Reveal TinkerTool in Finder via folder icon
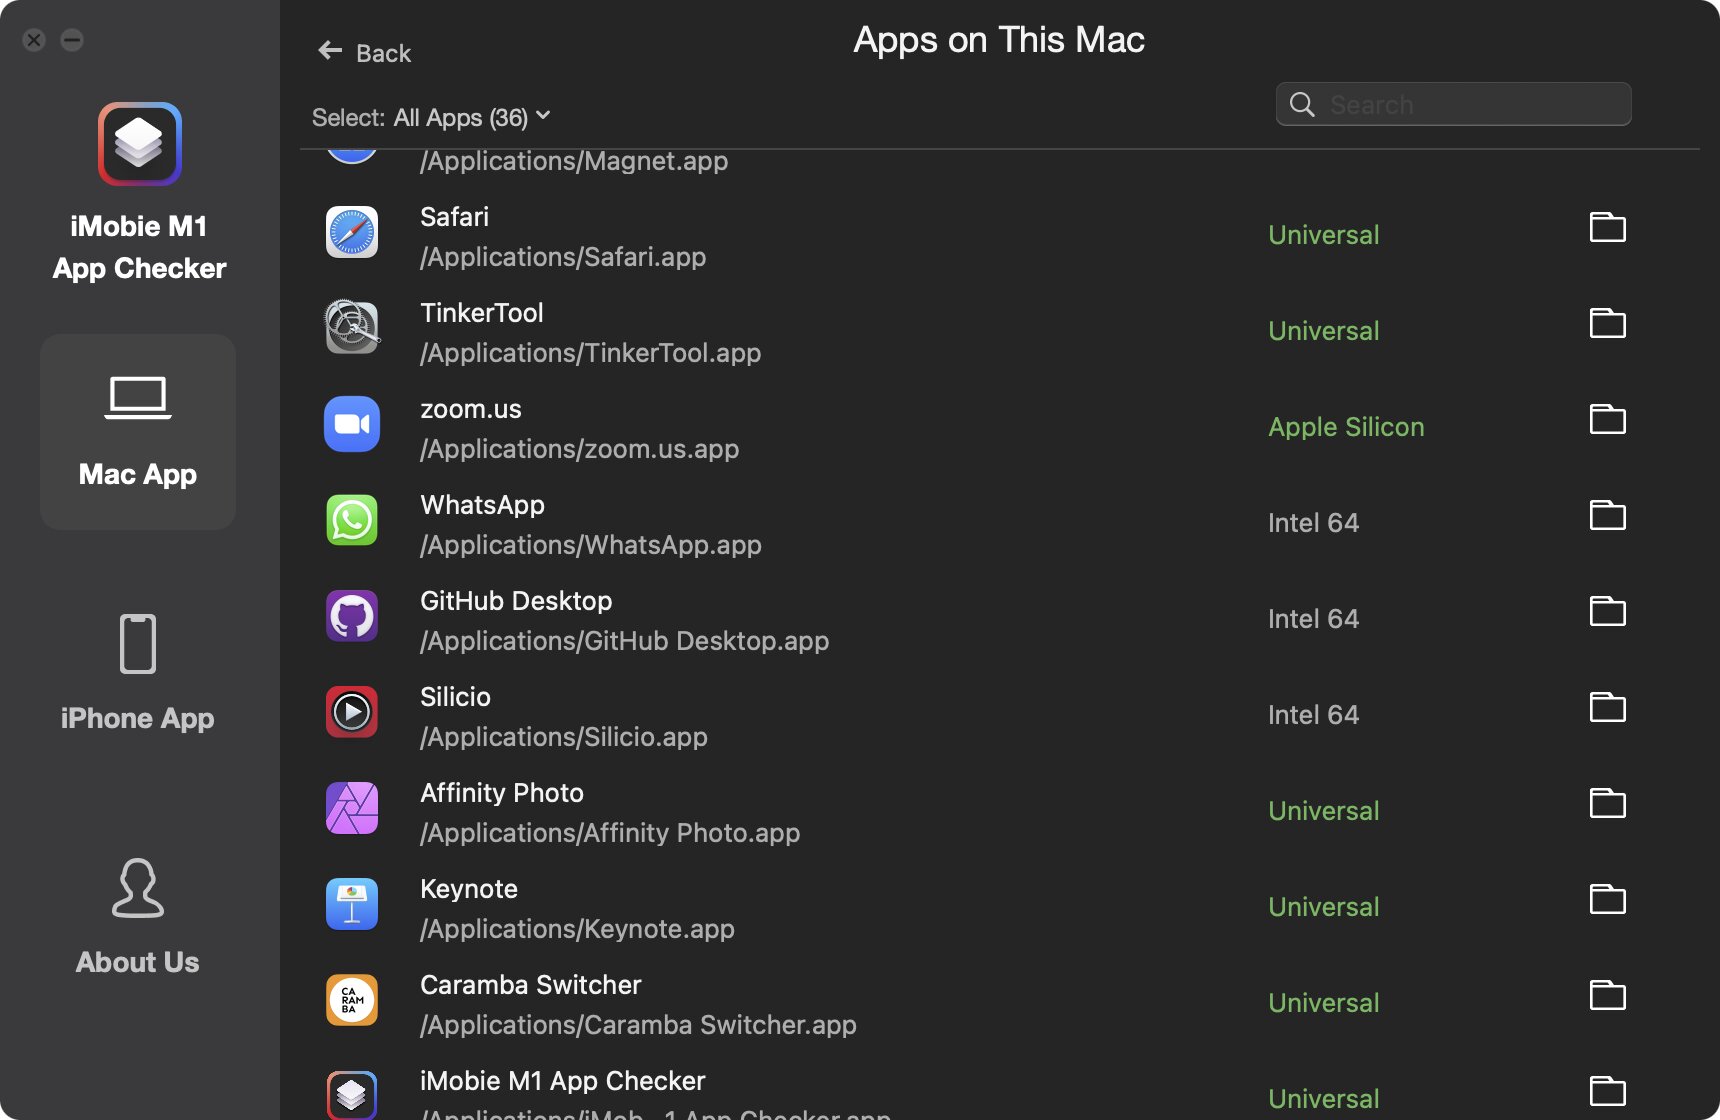The image size is (1720, 1120). click(1607, 324)
